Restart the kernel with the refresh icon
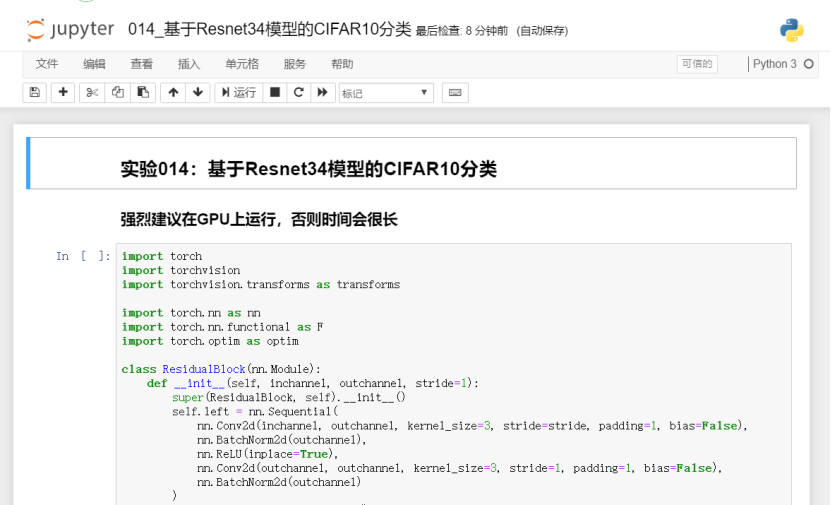 point(298,93)
